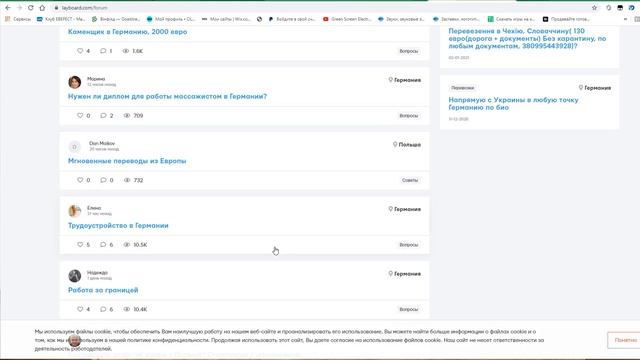Open sidebar post 'Напрямую с Украины'

[513, 104]
